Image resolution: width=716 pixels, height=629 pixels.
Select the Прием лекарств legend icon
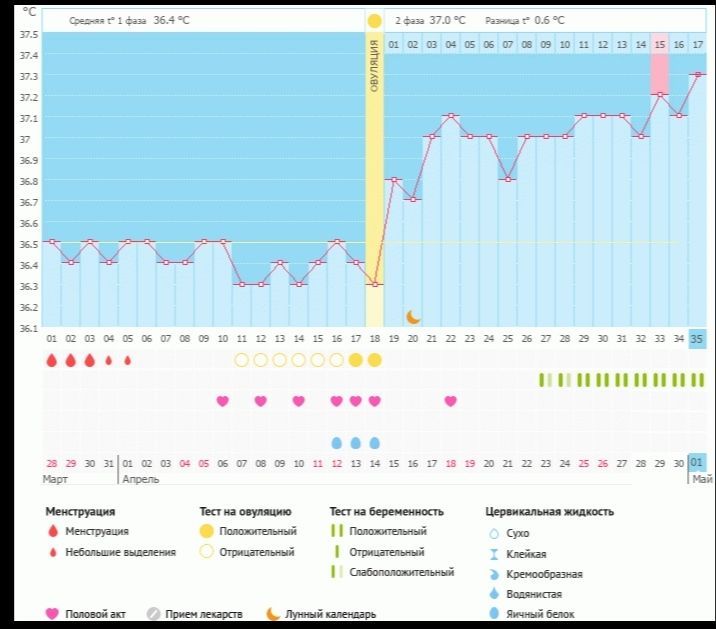(154, 614)
